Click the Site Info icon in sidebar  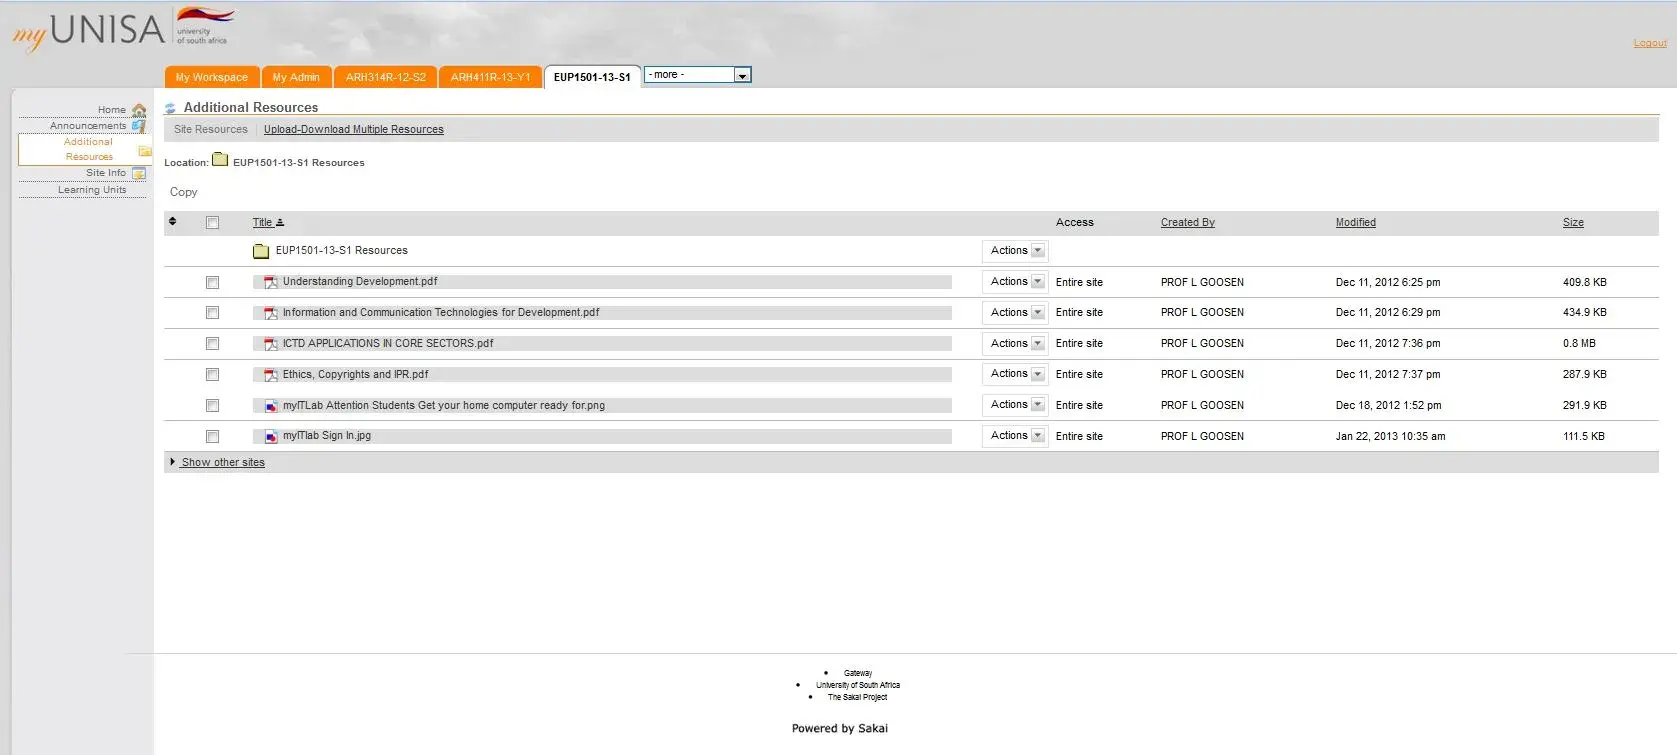139,173
